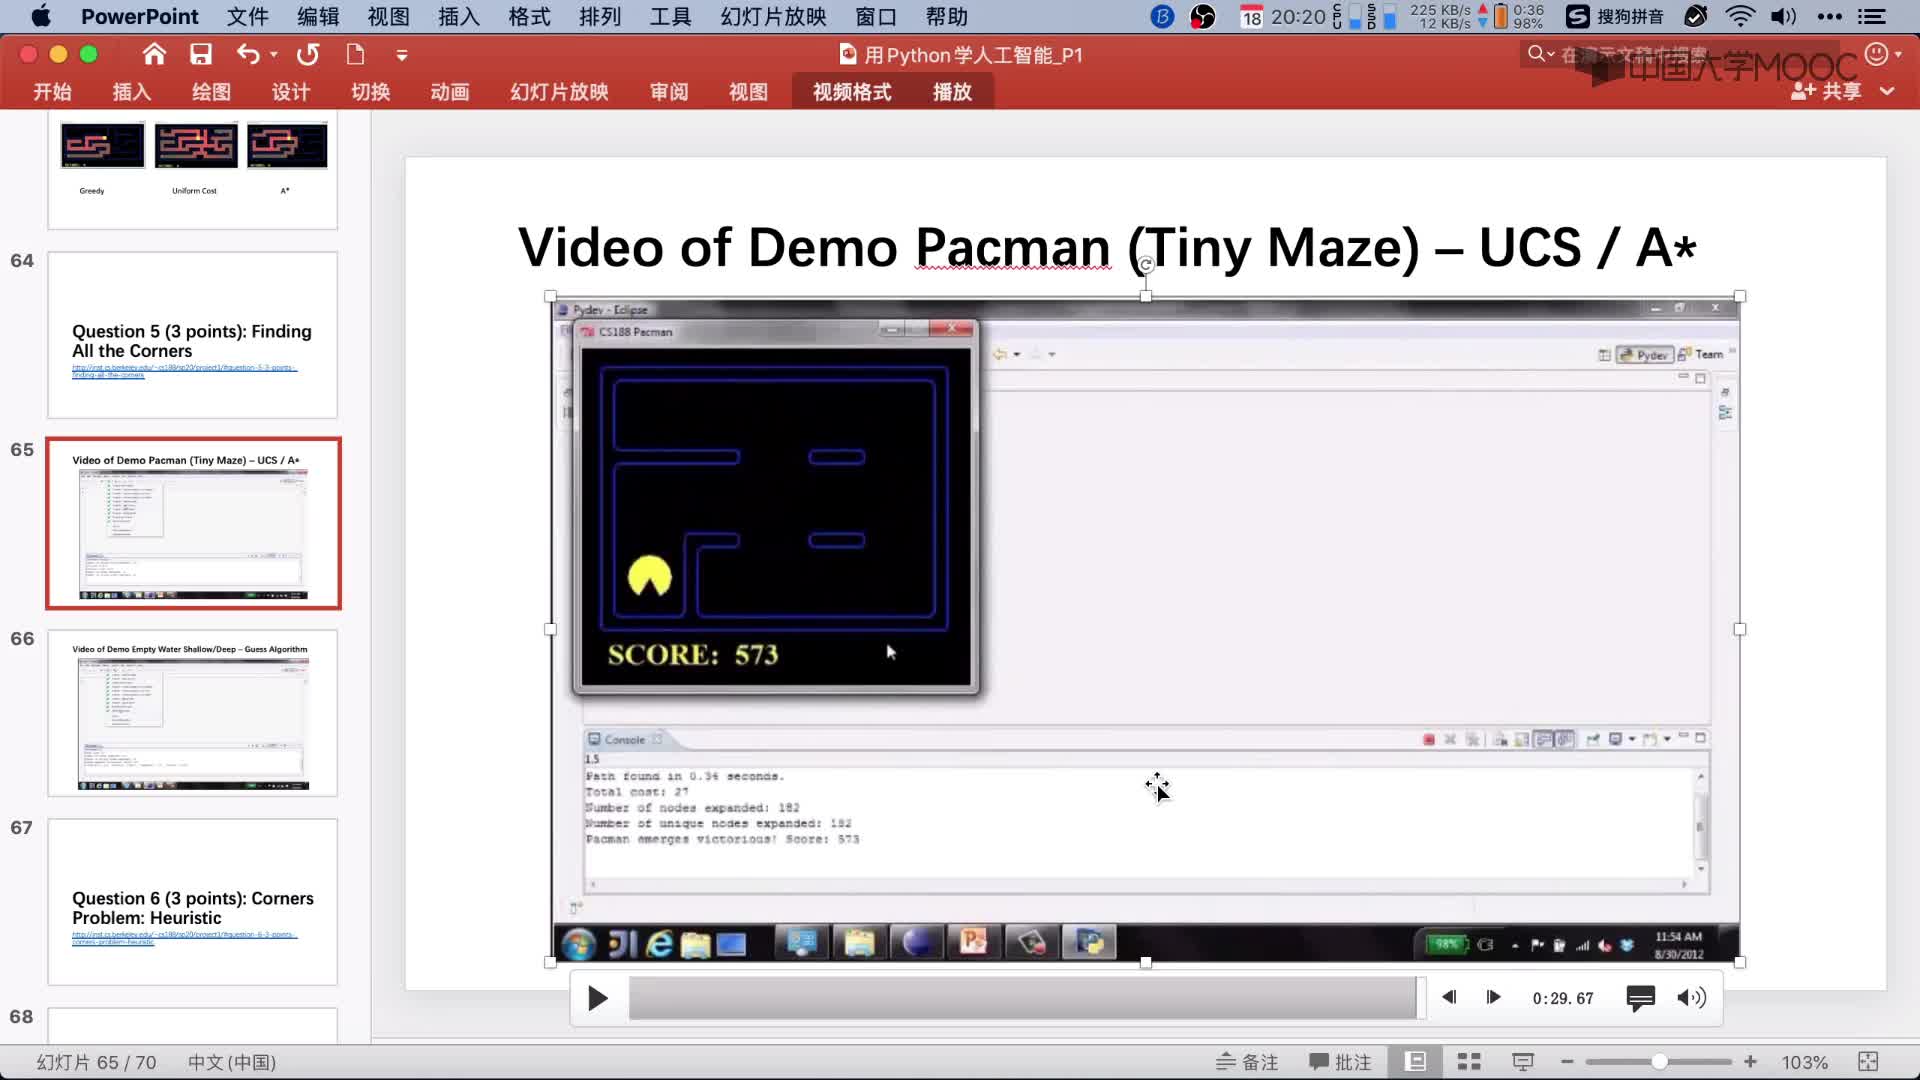This screenshot has width=1920, height=1080.
Task: Open the 幻灯片放映 ribbon tab
Action: point(559,92)
